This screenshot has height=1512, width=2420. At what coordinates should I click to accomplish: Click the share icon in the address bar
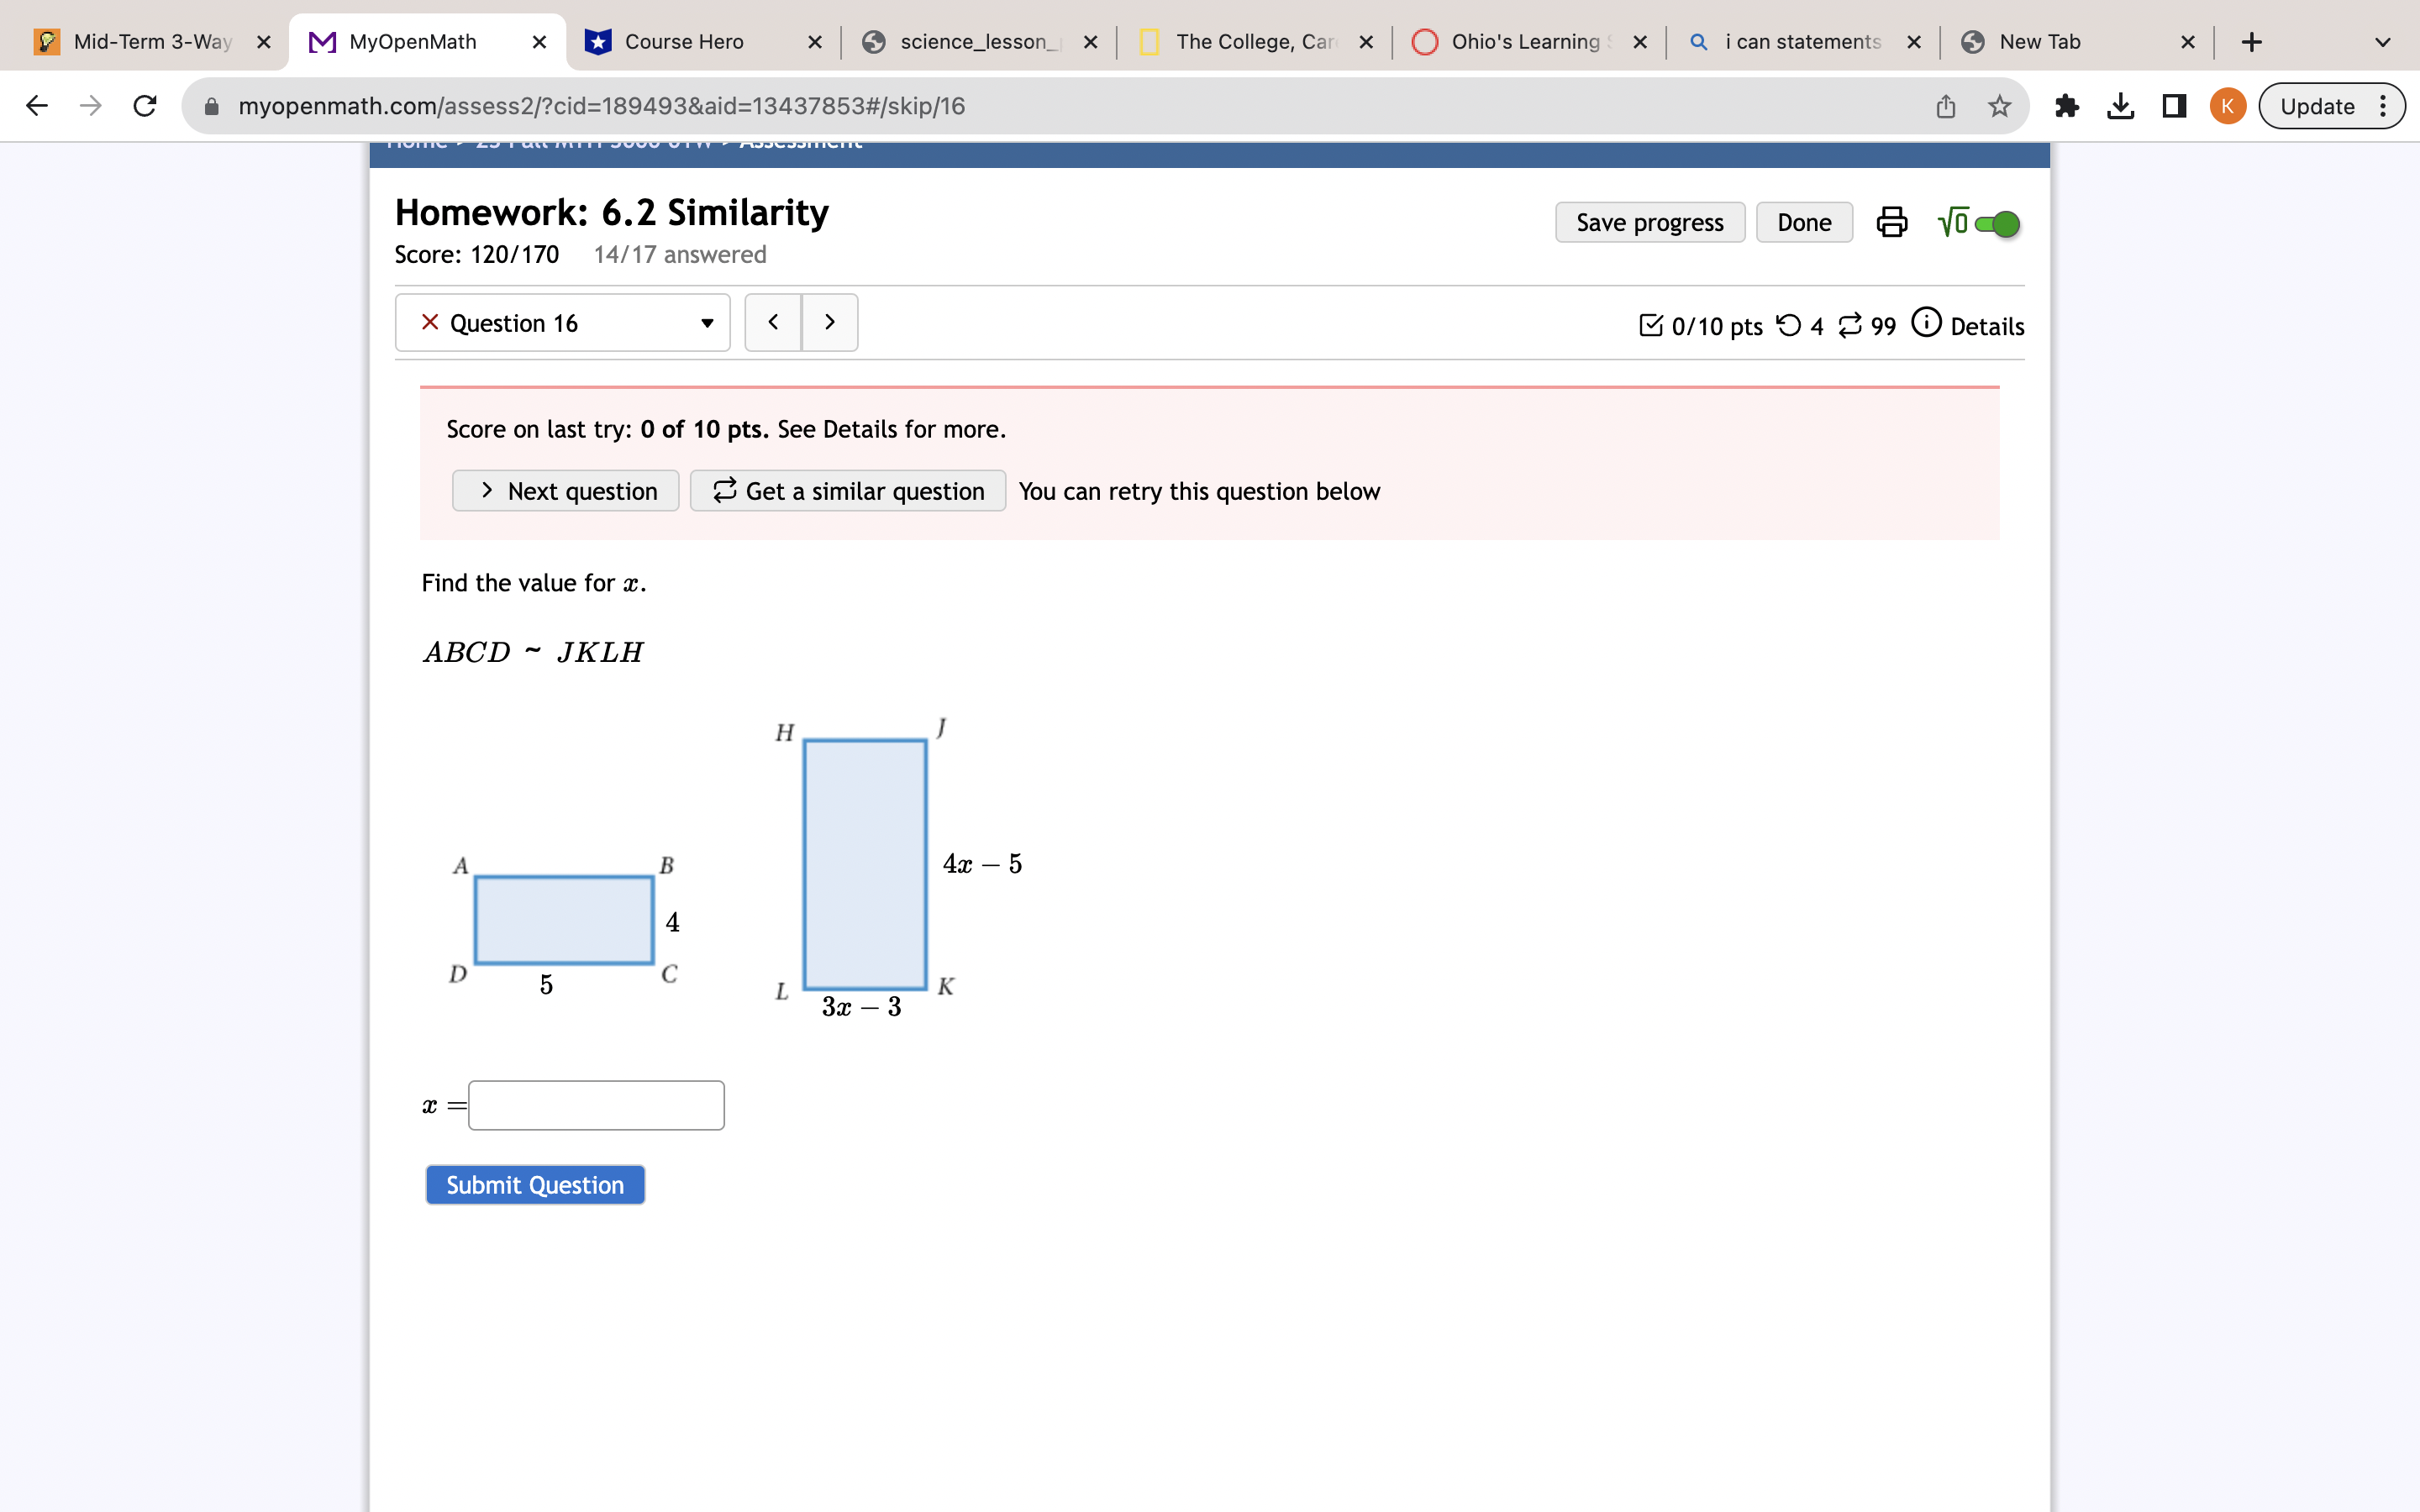1944,106
